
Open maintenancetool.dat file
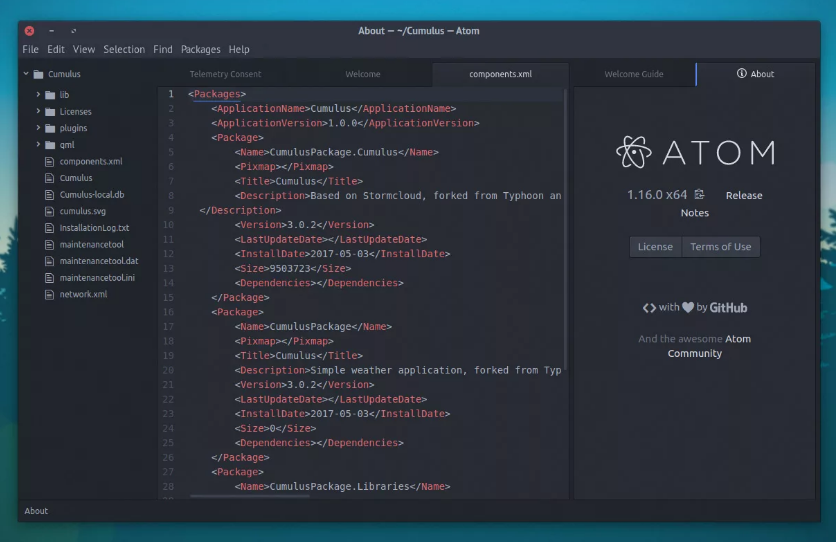click(99, 261)
